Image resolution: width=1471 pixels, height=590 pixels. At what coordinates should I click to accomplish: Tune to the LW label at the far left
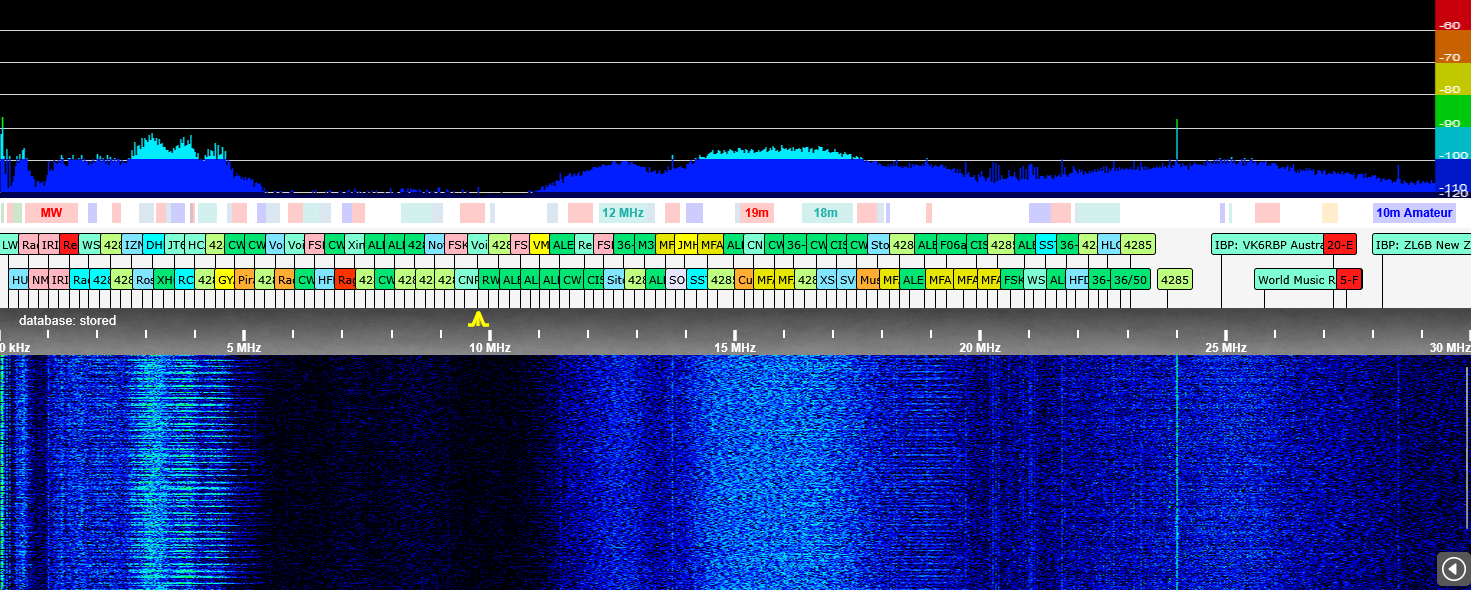(x=9, y=245)
